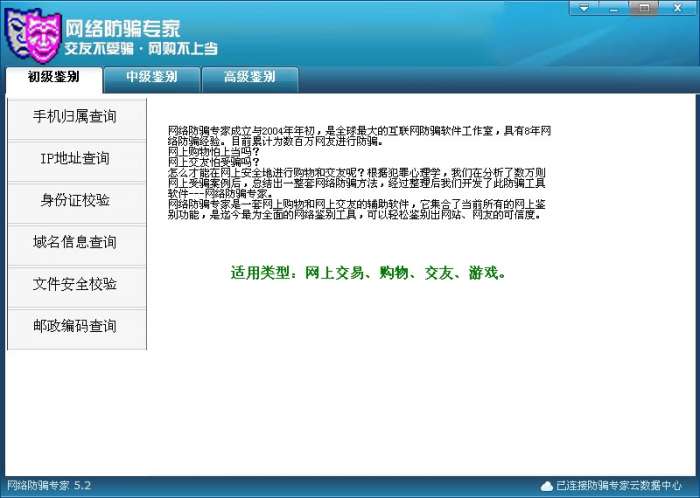Maximize the 网络防骗专家 window

643,8
